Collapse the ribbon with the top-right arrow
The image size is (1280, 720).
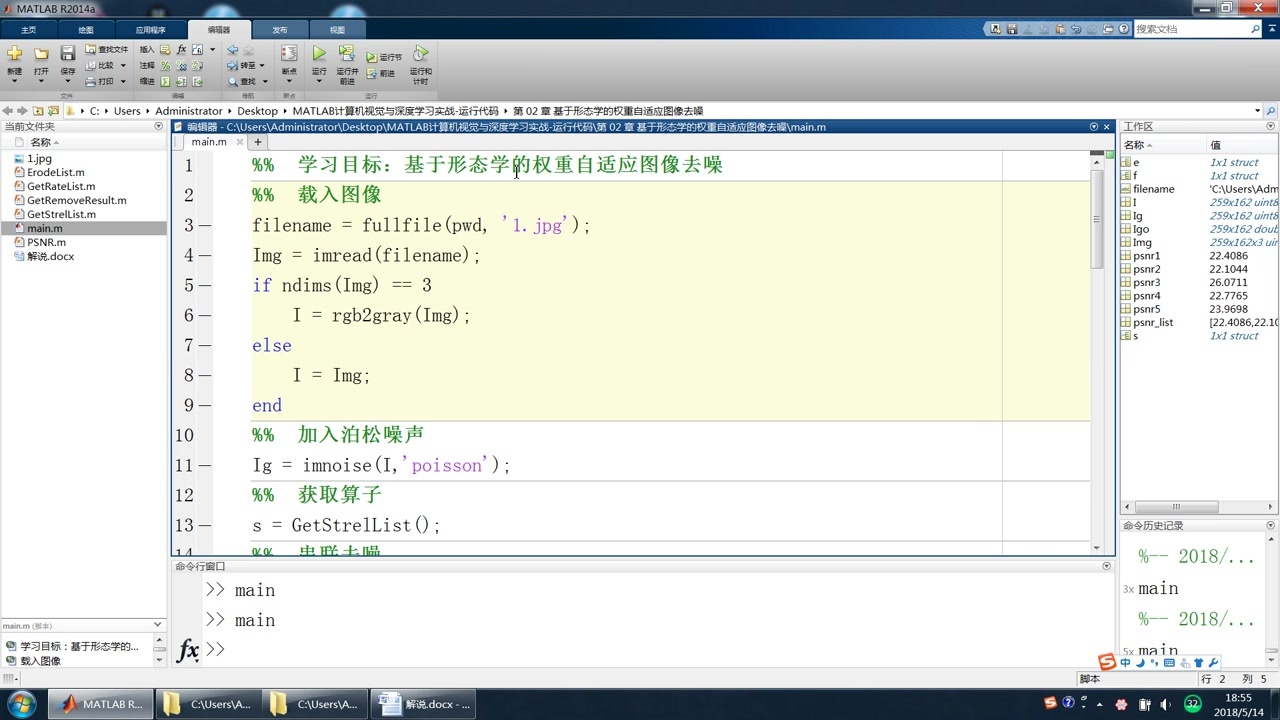click(1271, 29)
